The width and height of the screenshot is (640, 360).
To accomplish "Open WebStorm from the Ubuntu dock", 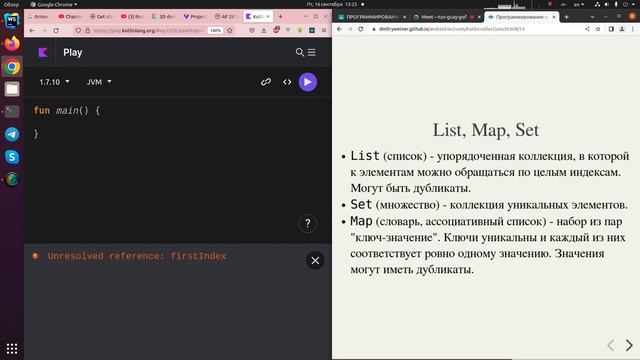I will click(12, 20).
